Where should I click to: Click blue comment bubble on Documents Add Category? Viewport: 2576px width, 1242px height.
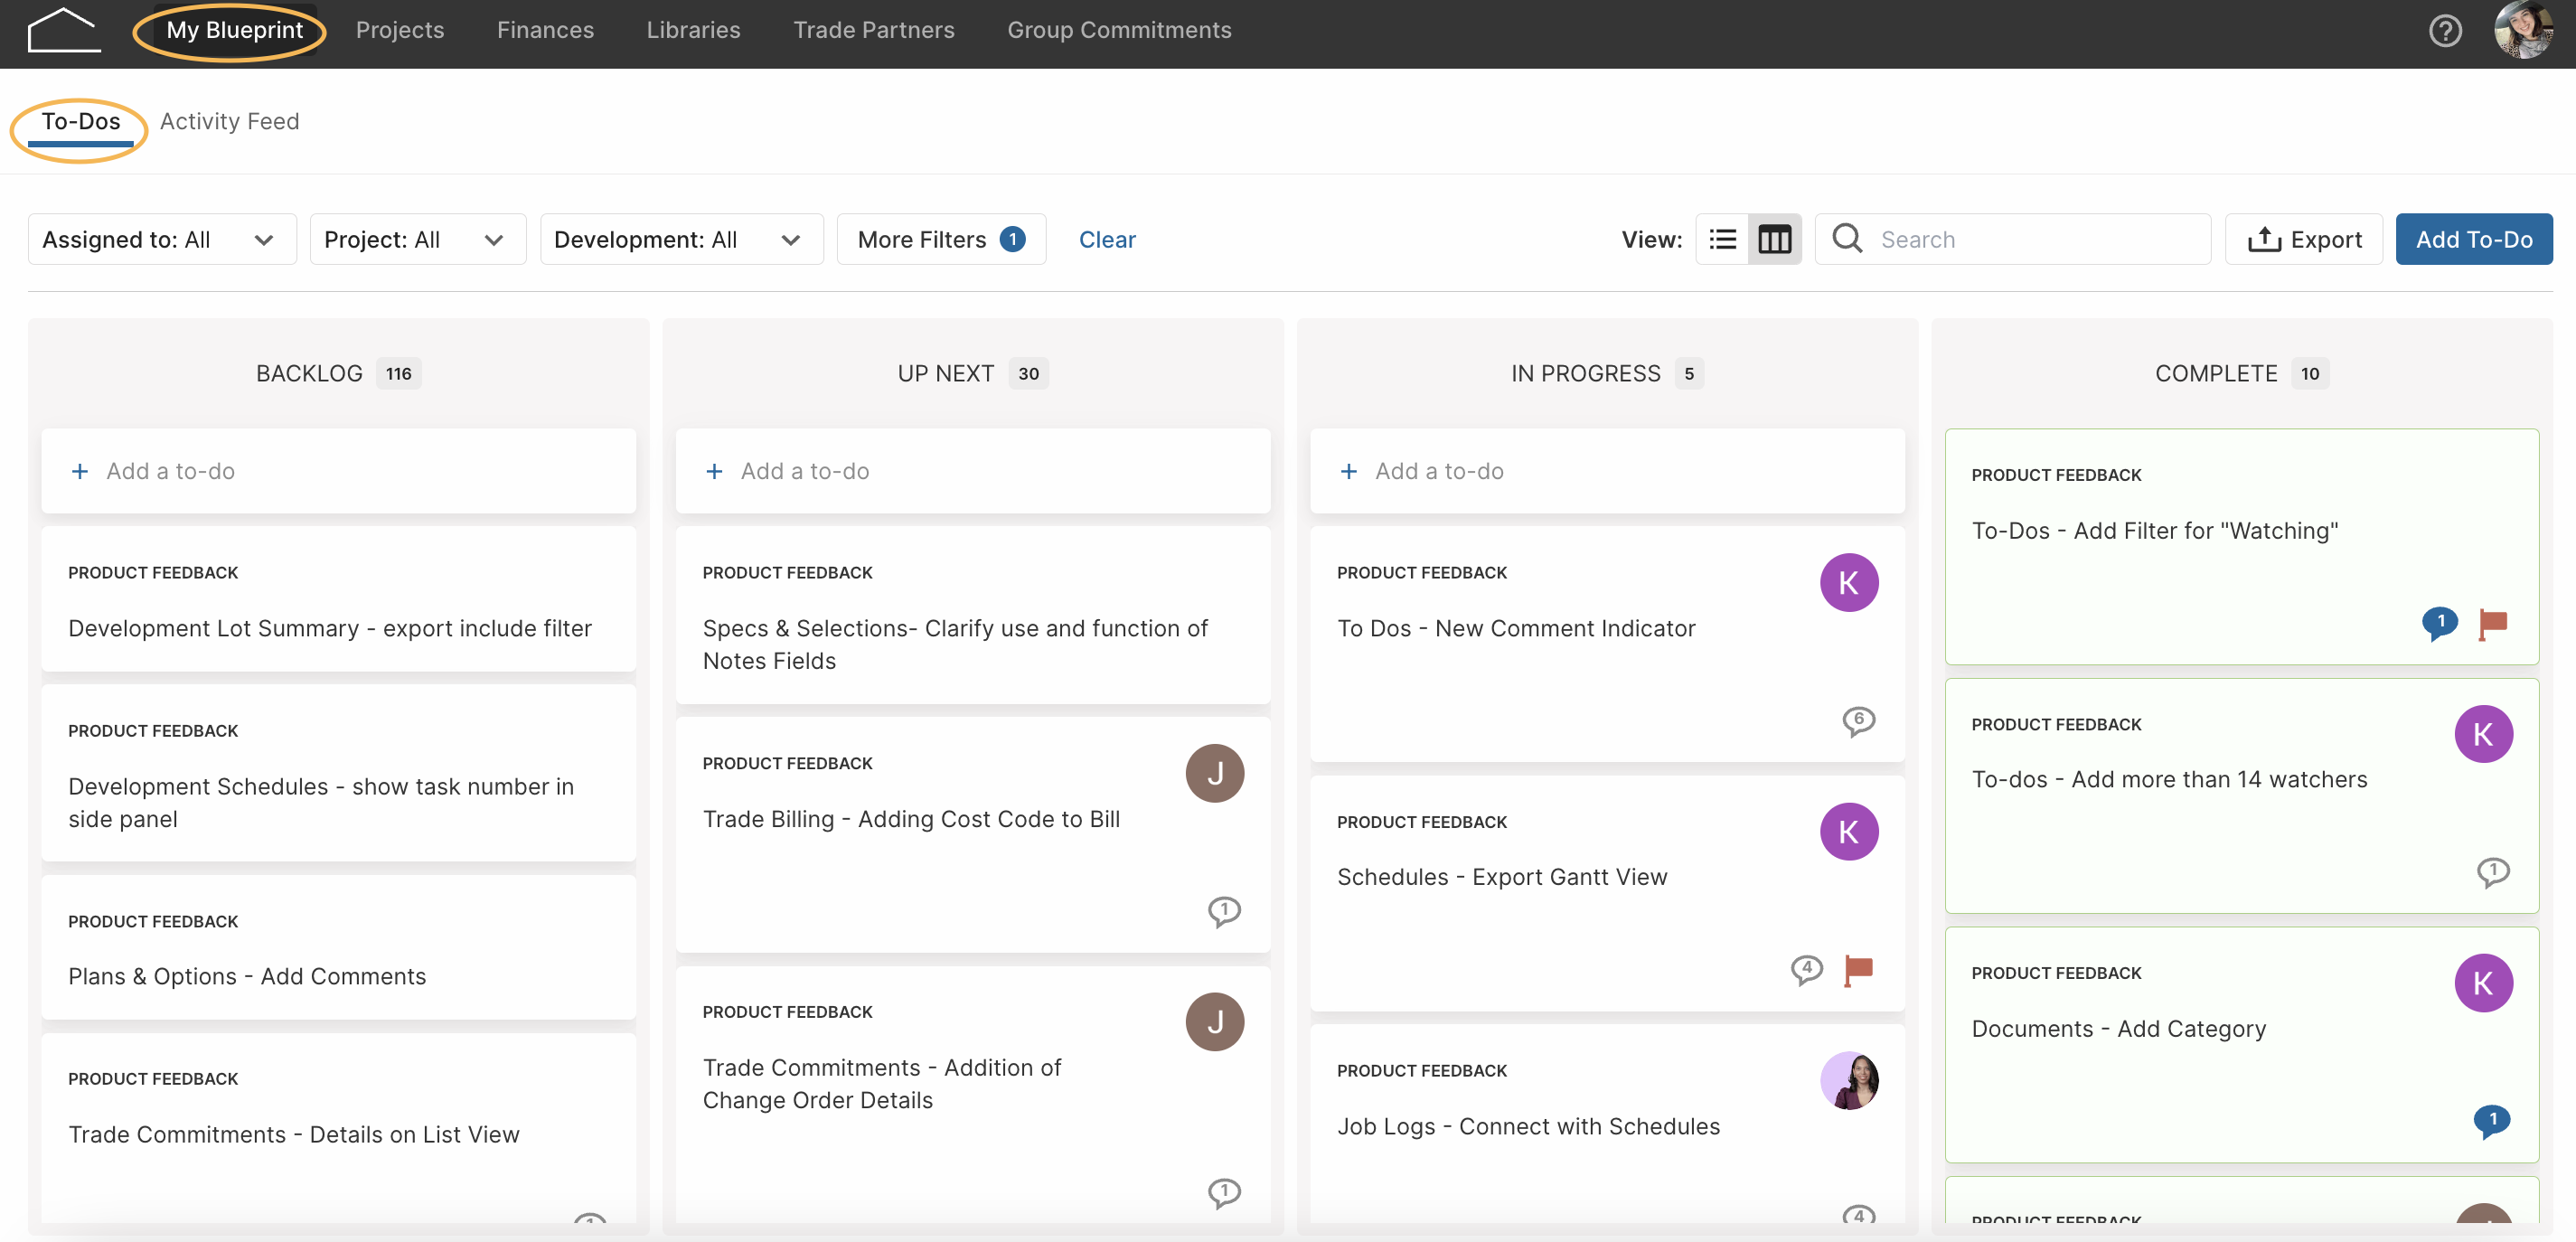click(2491, 1121)
